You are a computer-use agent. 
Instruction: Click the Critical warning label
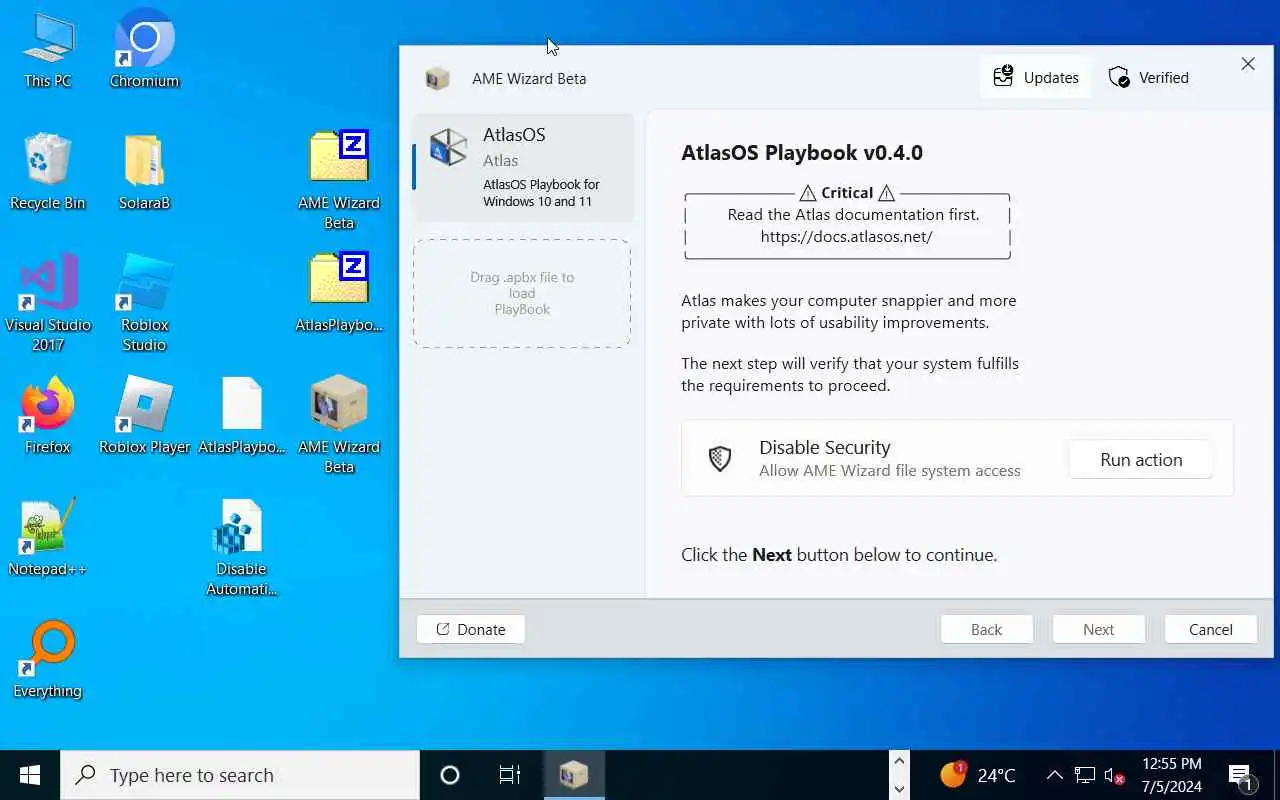[x=847, y=193]
